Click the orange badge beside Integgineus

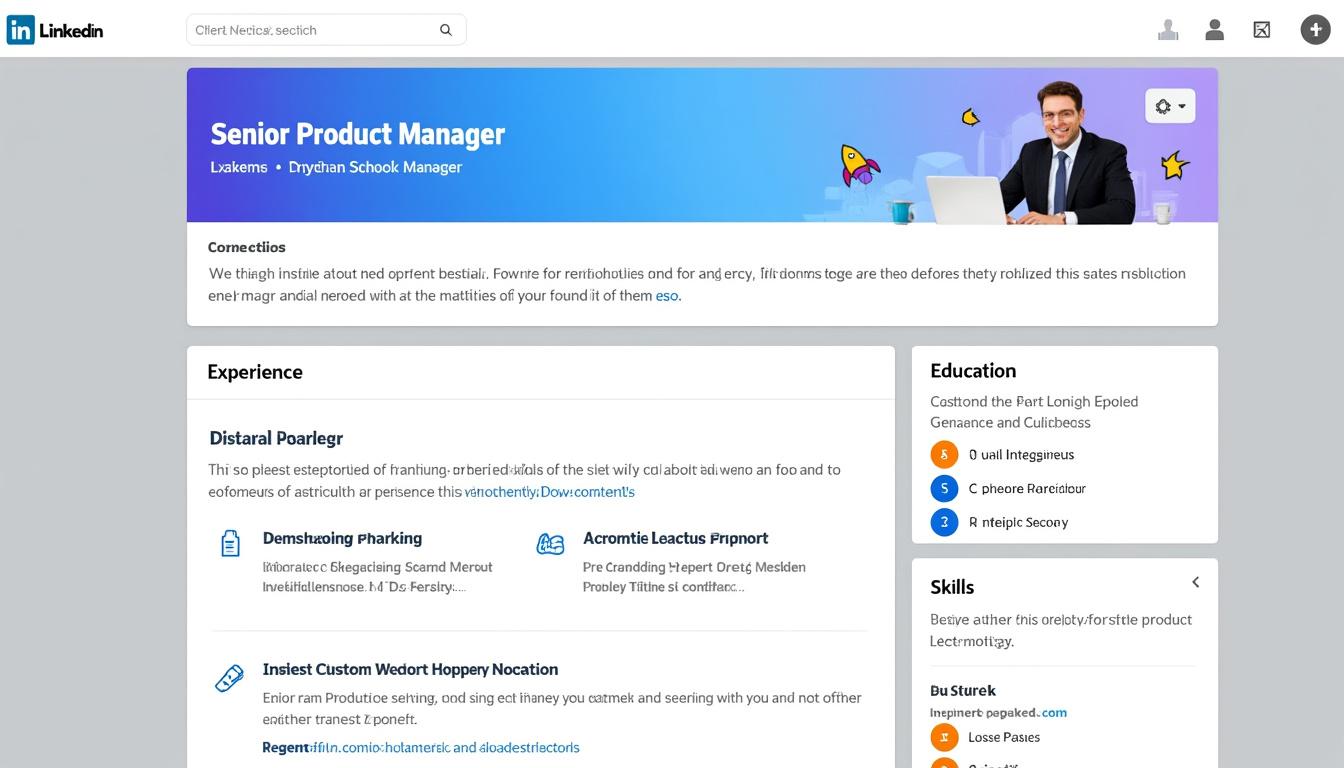(944, 454)
